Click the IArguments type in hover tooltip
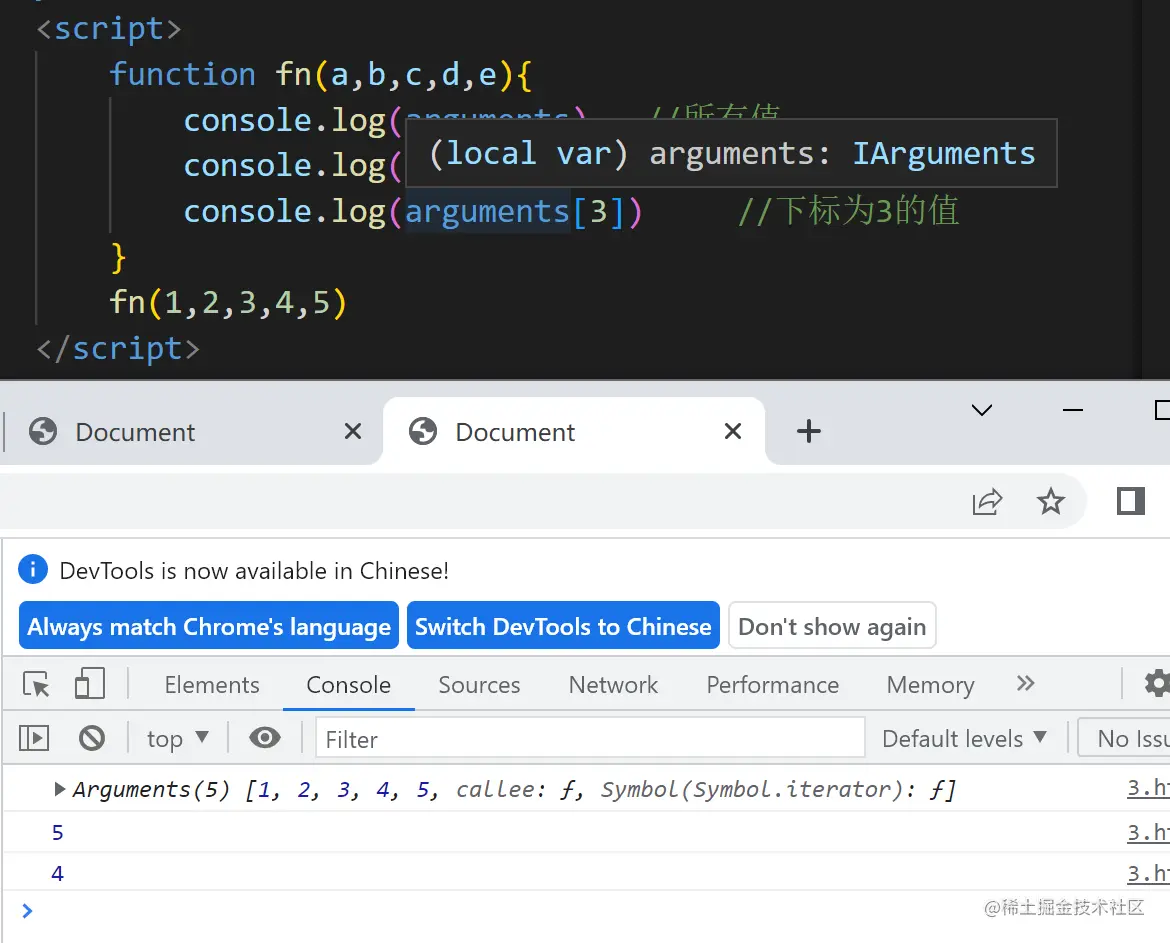This screenshot has width=1170, height=943. [x=944, y=154]
